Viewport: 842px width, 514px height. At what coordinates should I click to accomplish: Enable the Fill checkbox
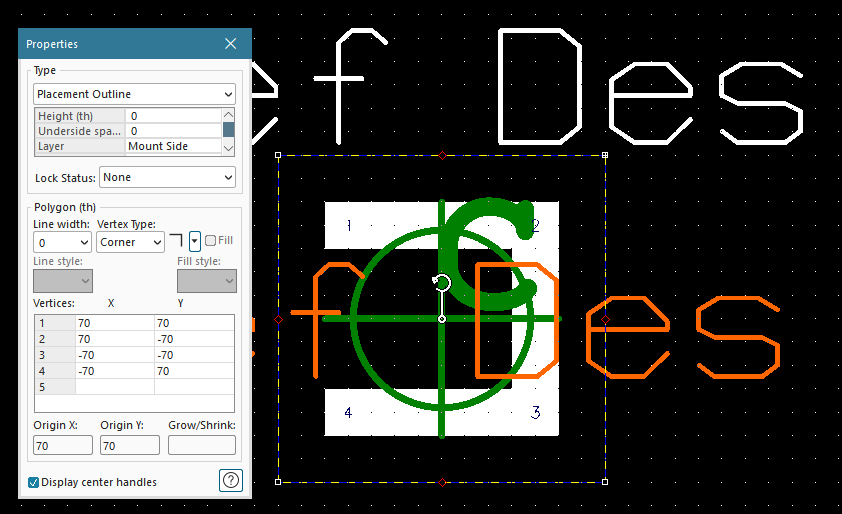(210, 240)
